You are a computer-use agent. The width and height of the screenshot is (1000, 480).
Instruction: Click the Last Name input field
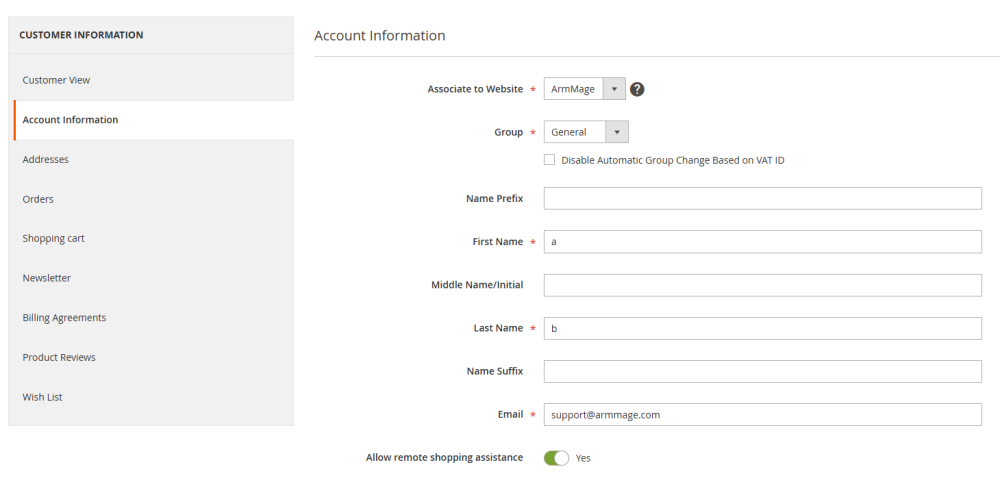762,328
